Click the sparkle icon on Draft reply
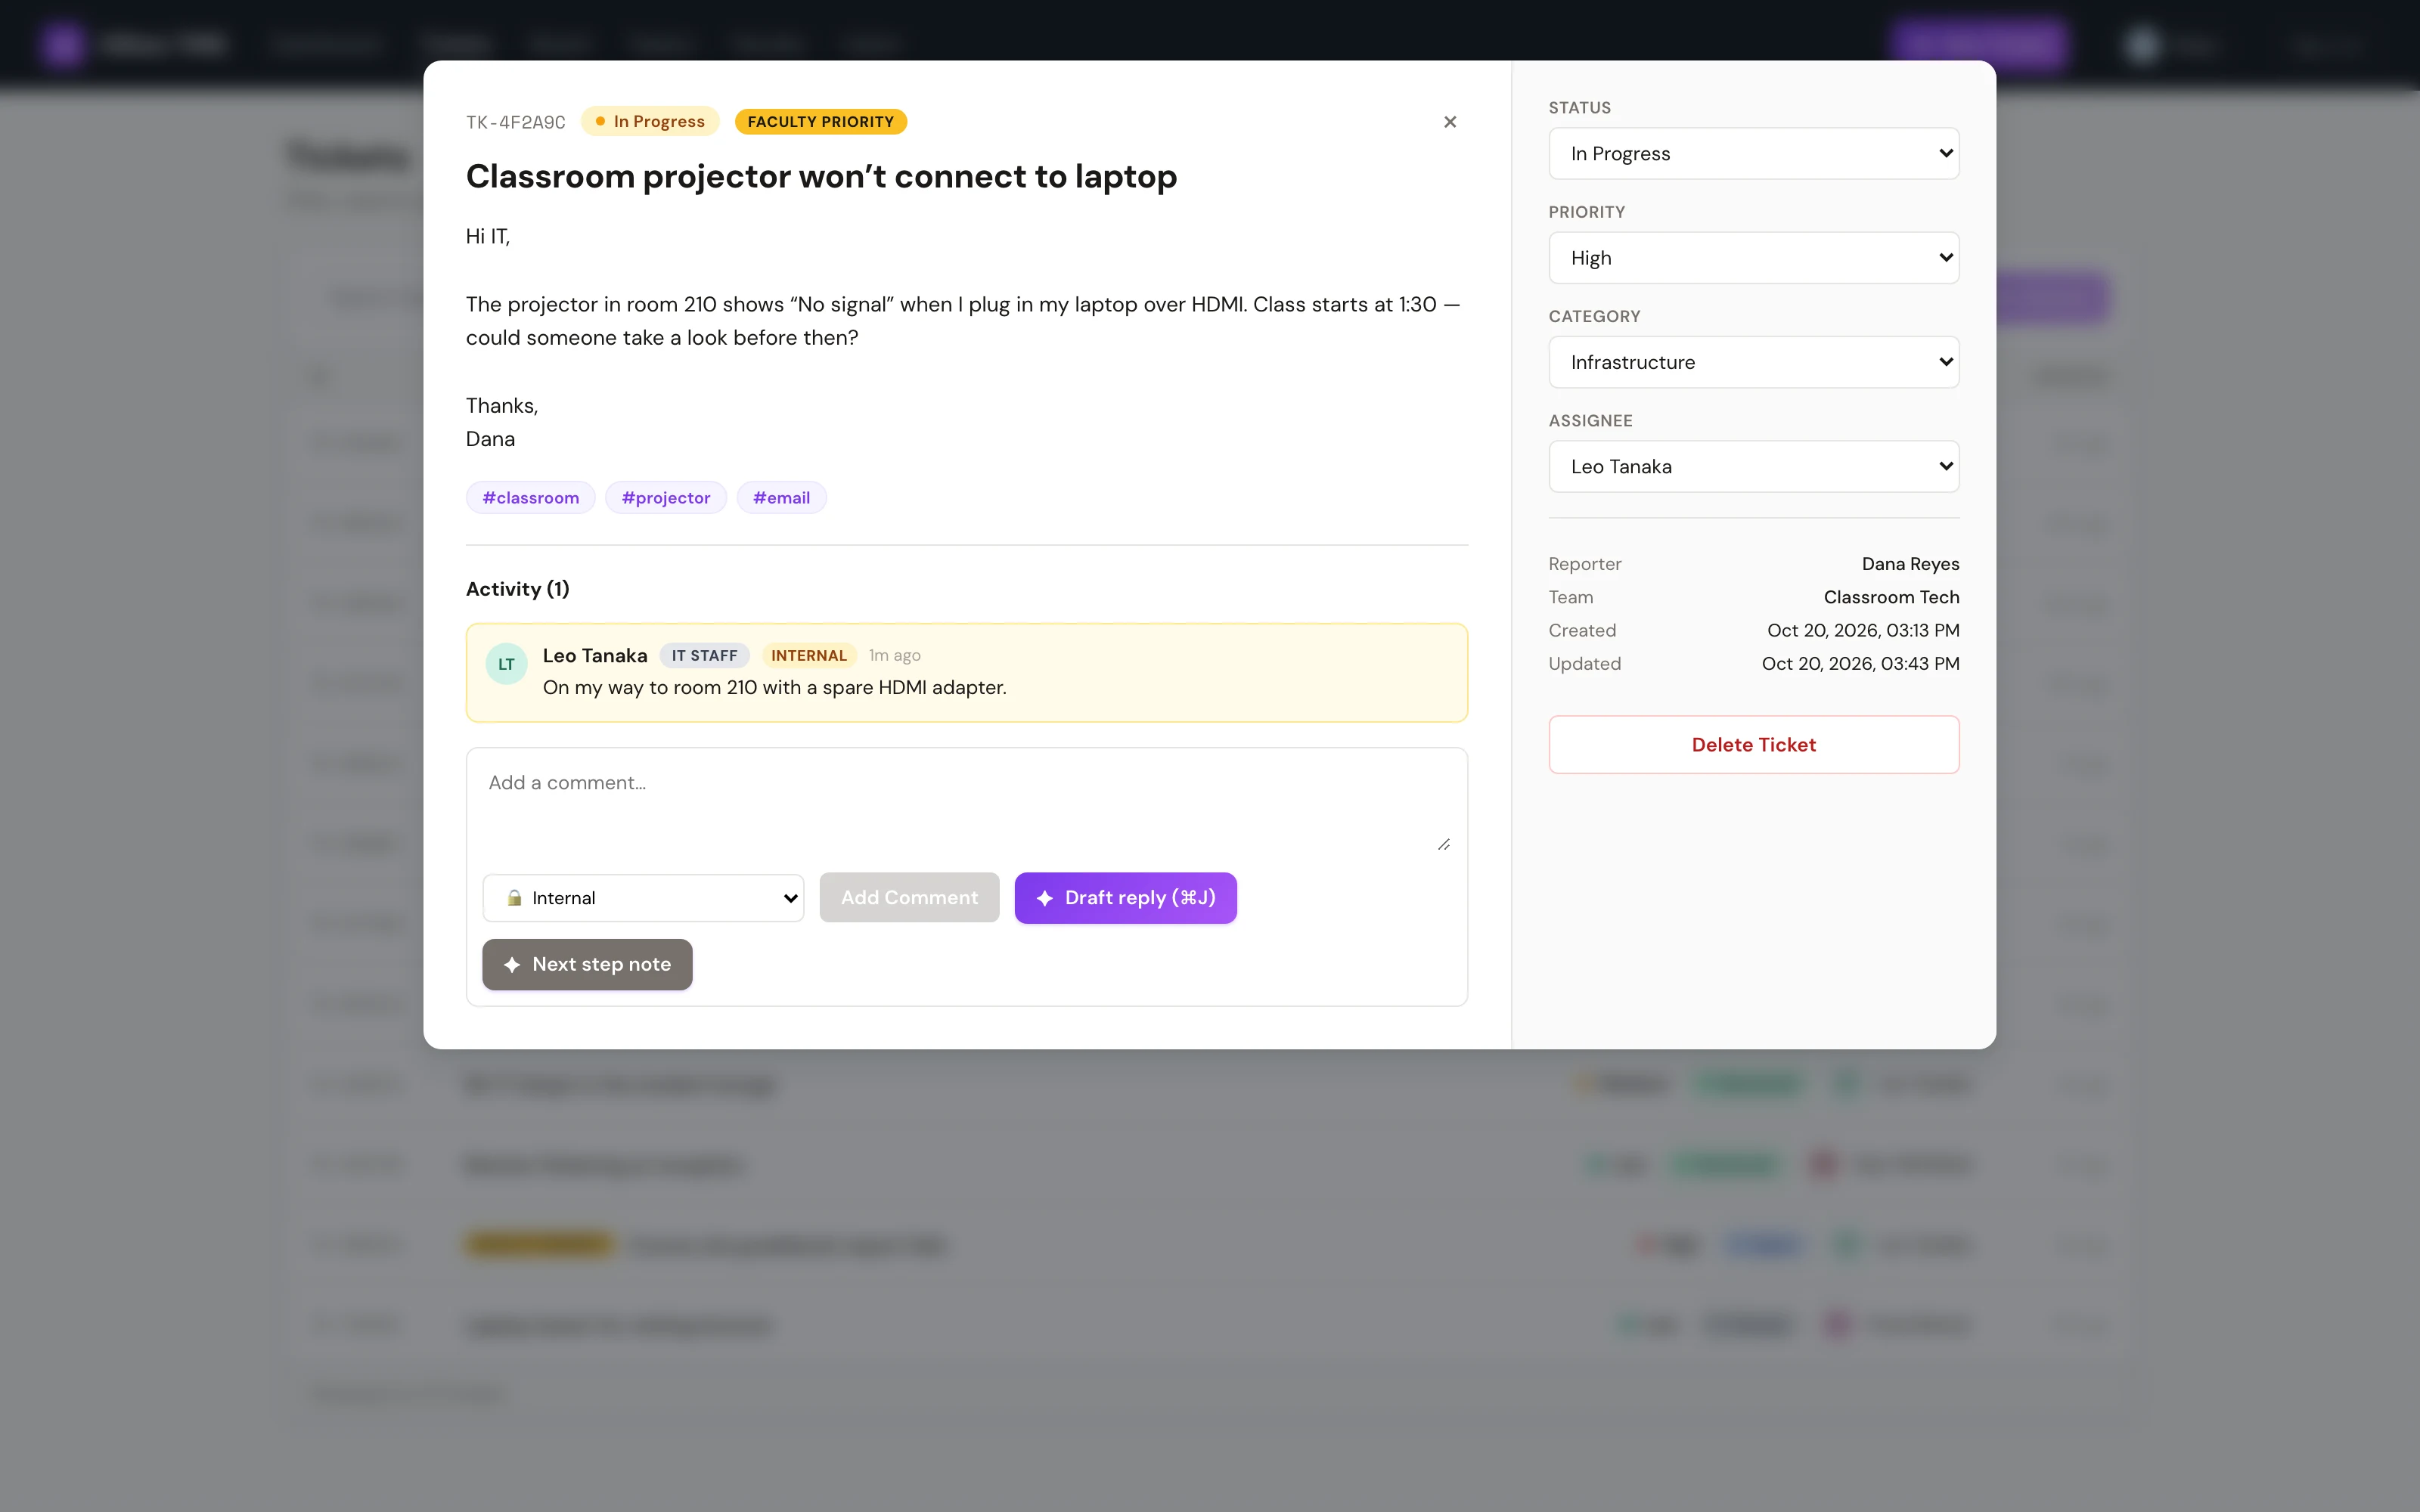The image size is (2420, 1512). [x=1044, y=898]
